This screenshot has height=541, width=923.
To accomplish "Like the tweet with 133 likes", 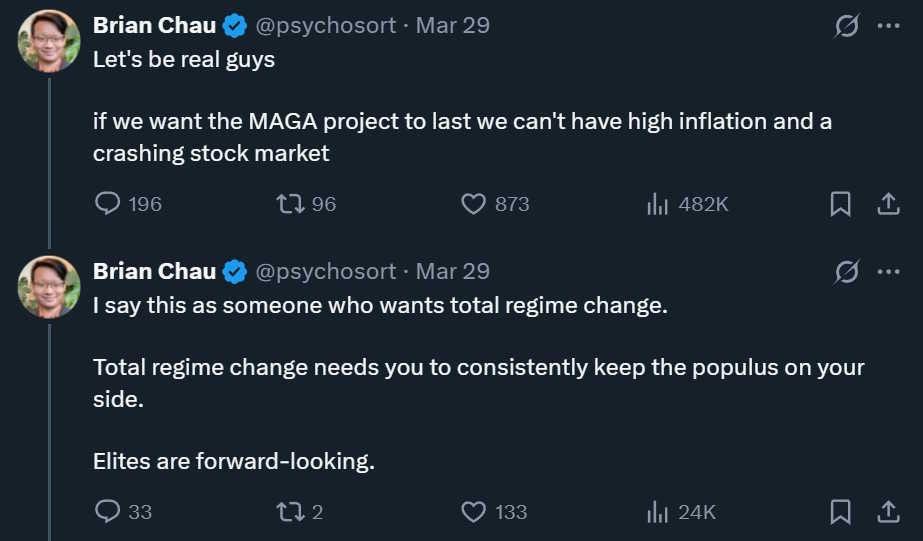I will click(x=473, y=512).
